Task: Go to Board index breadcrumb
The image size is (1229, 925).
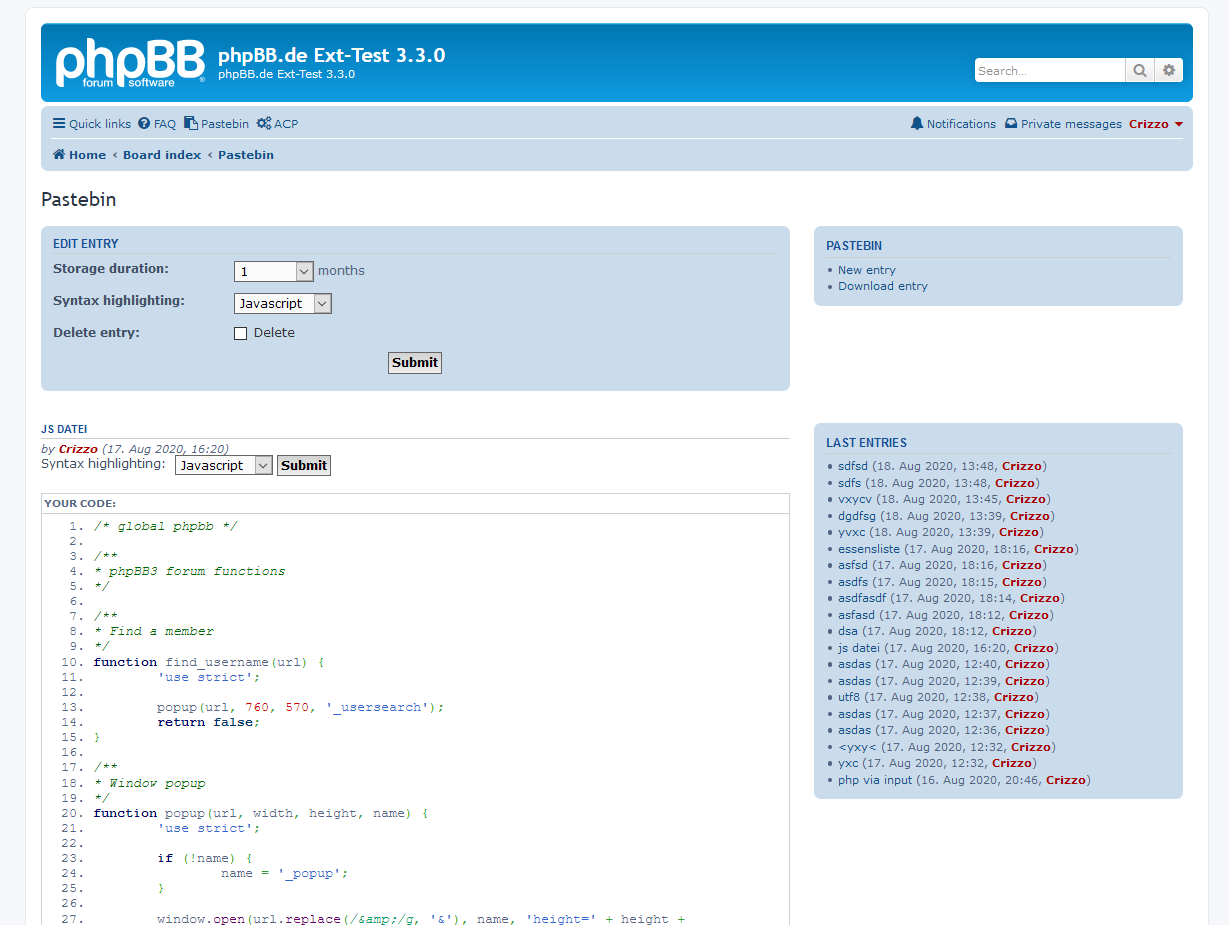Action: [162, 155]
